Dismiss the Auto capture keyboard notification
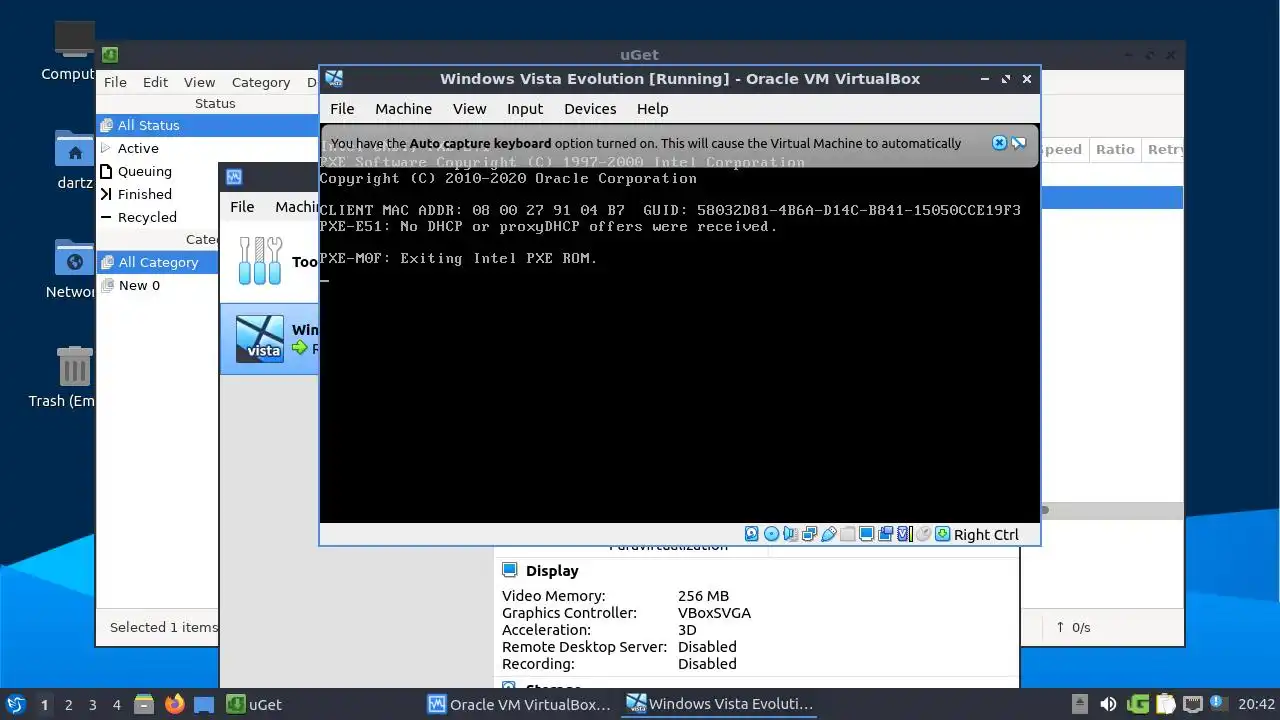This screenshot has width=1280, height=720. 999,143
